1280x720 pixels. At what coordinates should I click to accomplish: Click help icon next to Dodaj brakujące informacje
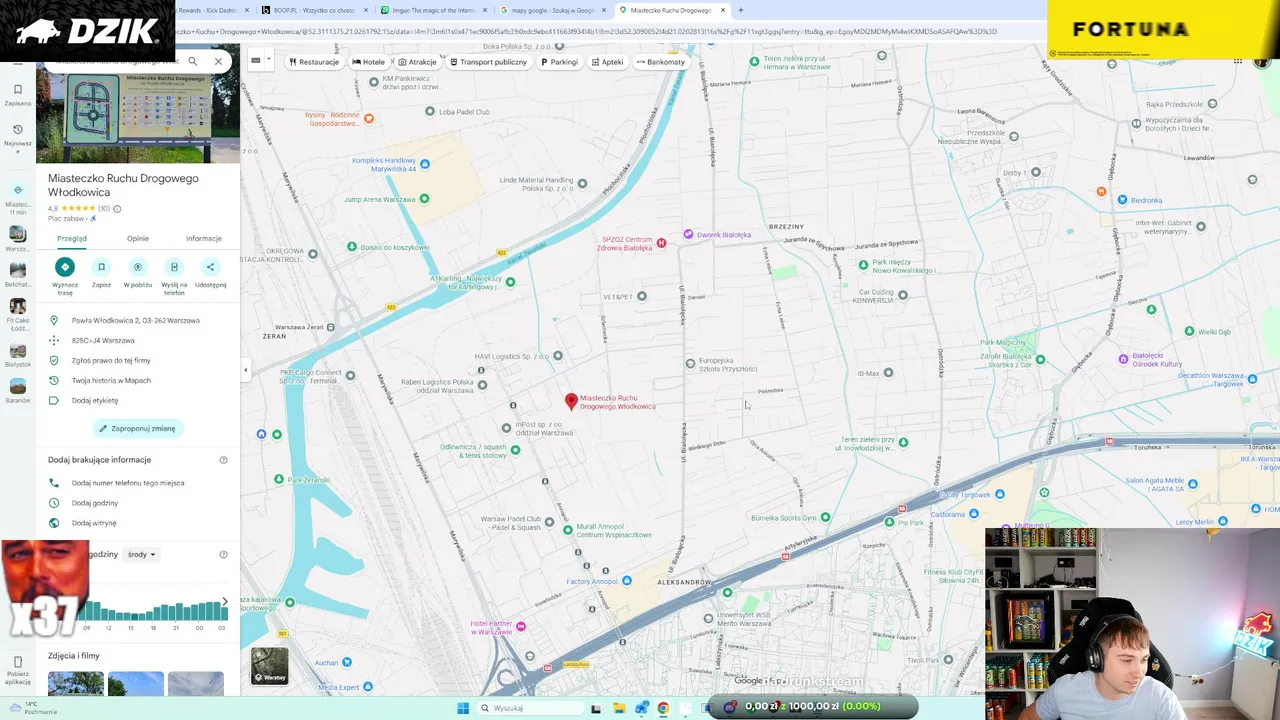[x=223, y=460]
